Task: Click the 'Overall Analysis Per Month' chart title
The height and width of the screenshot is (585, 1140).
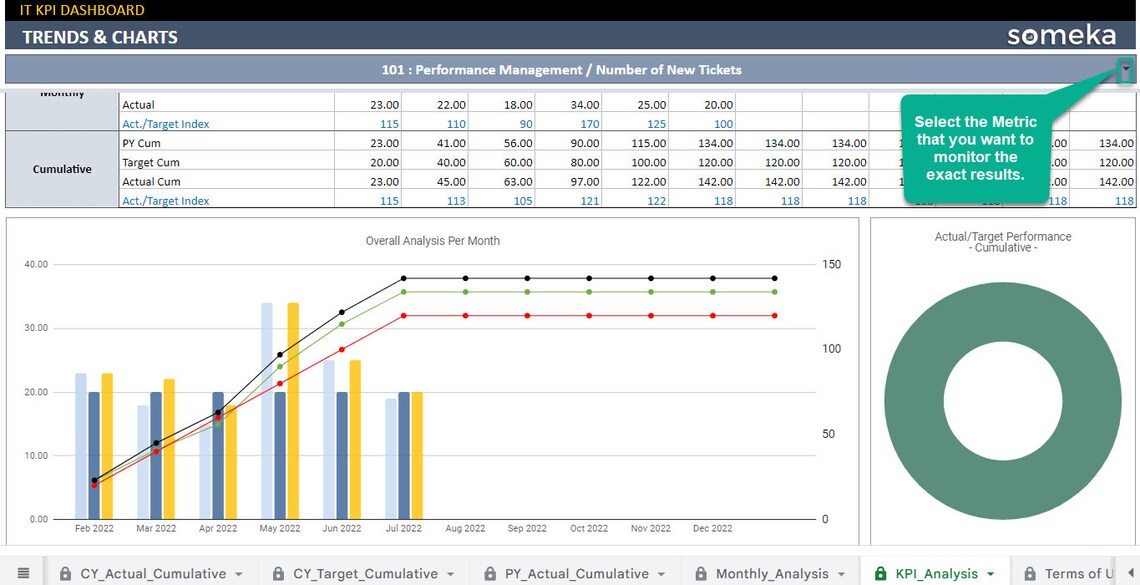Action: pyautogui.click(x=433, y=241)
